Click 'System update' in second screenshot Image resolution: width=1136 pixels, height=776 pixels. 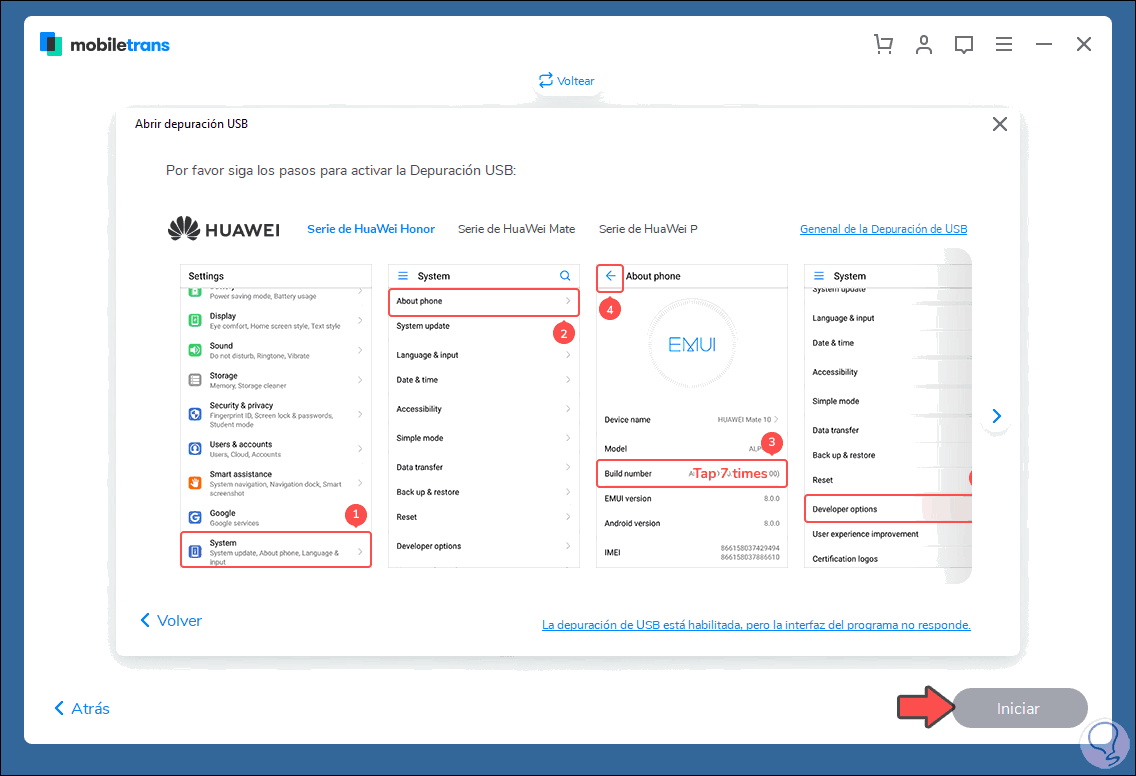(423, 326)
